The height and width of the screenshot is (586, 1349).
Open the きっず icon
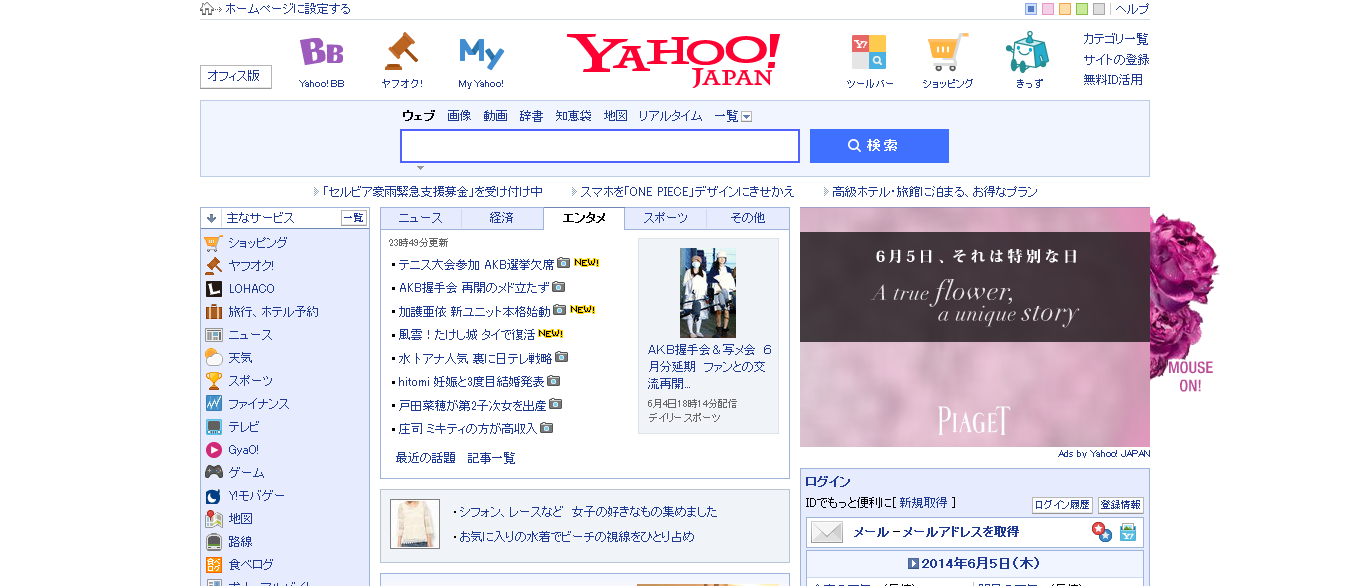click(1027, 52)
